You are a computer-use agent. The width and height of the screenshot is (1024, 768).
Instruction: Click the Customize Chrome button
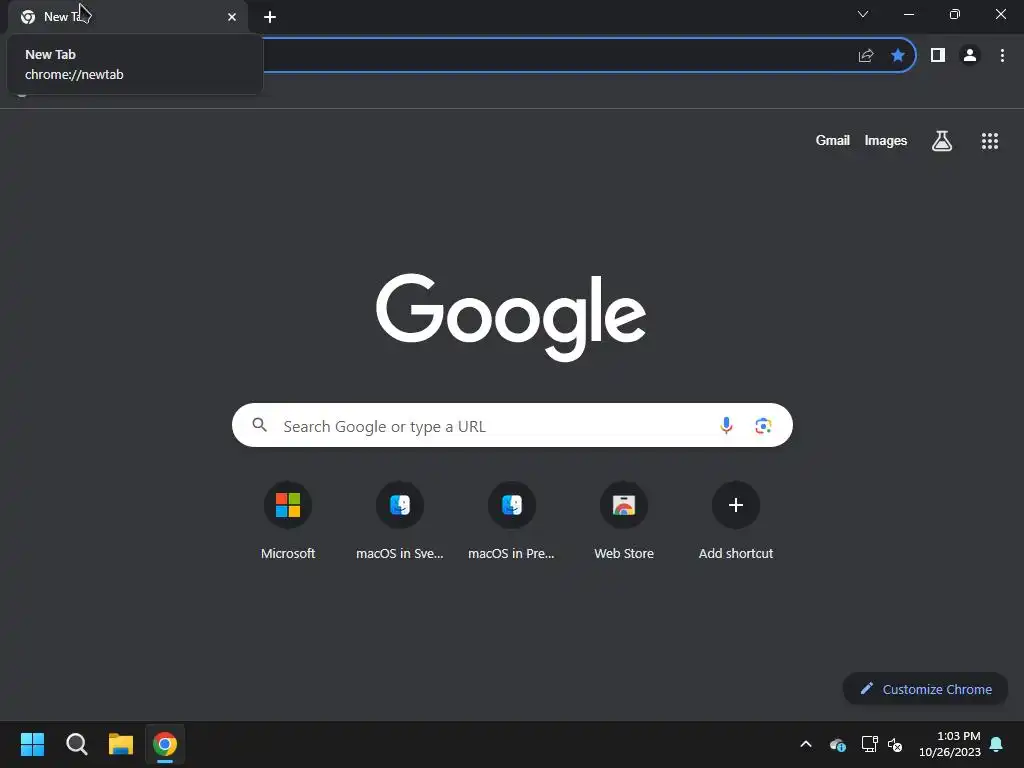tap(925, 689)
